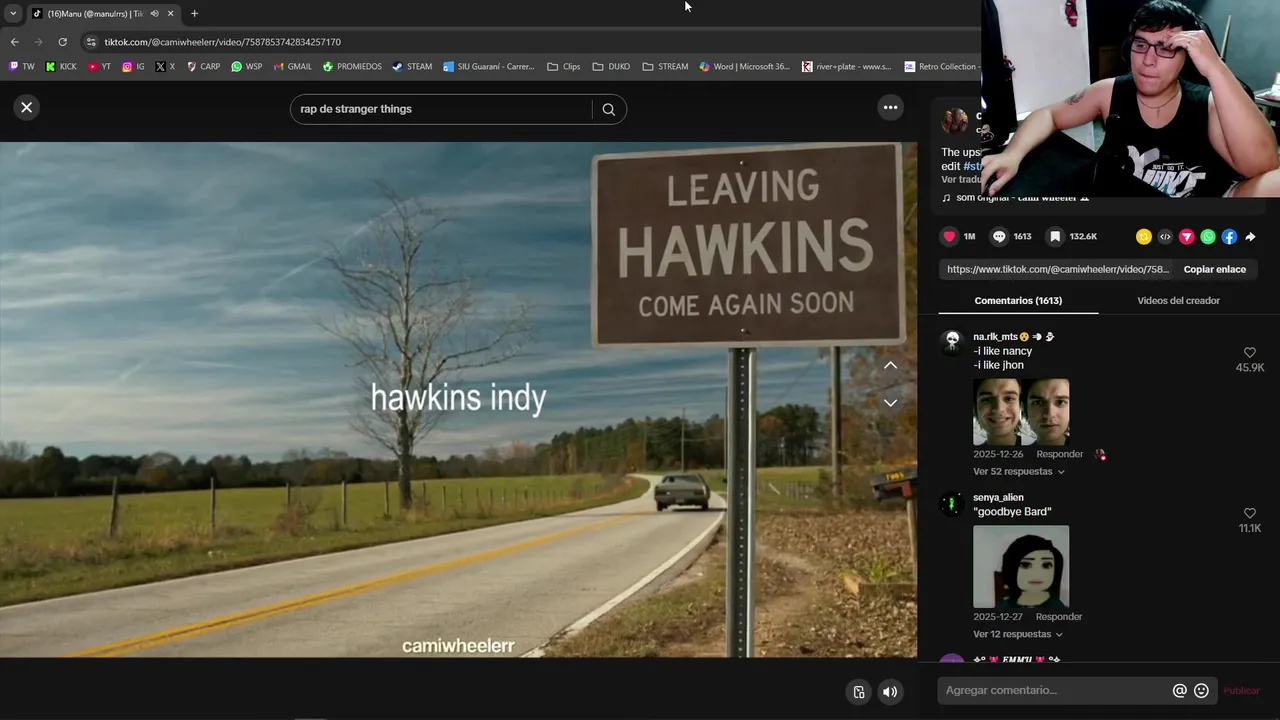Send to friends via pink icon
Screen dimensions: 1280x720
pos(1186,237)
